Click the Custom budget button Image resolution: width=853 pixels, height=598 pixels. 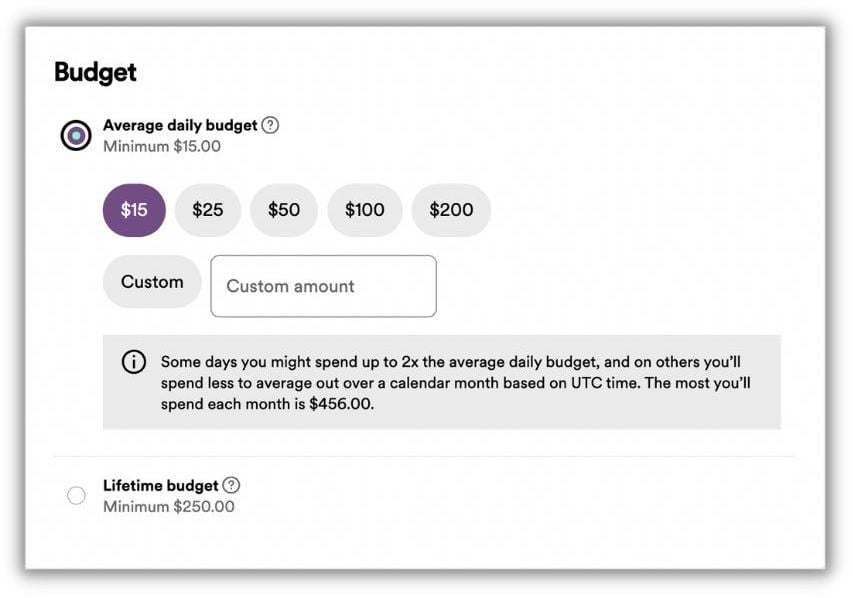[152, 282]
